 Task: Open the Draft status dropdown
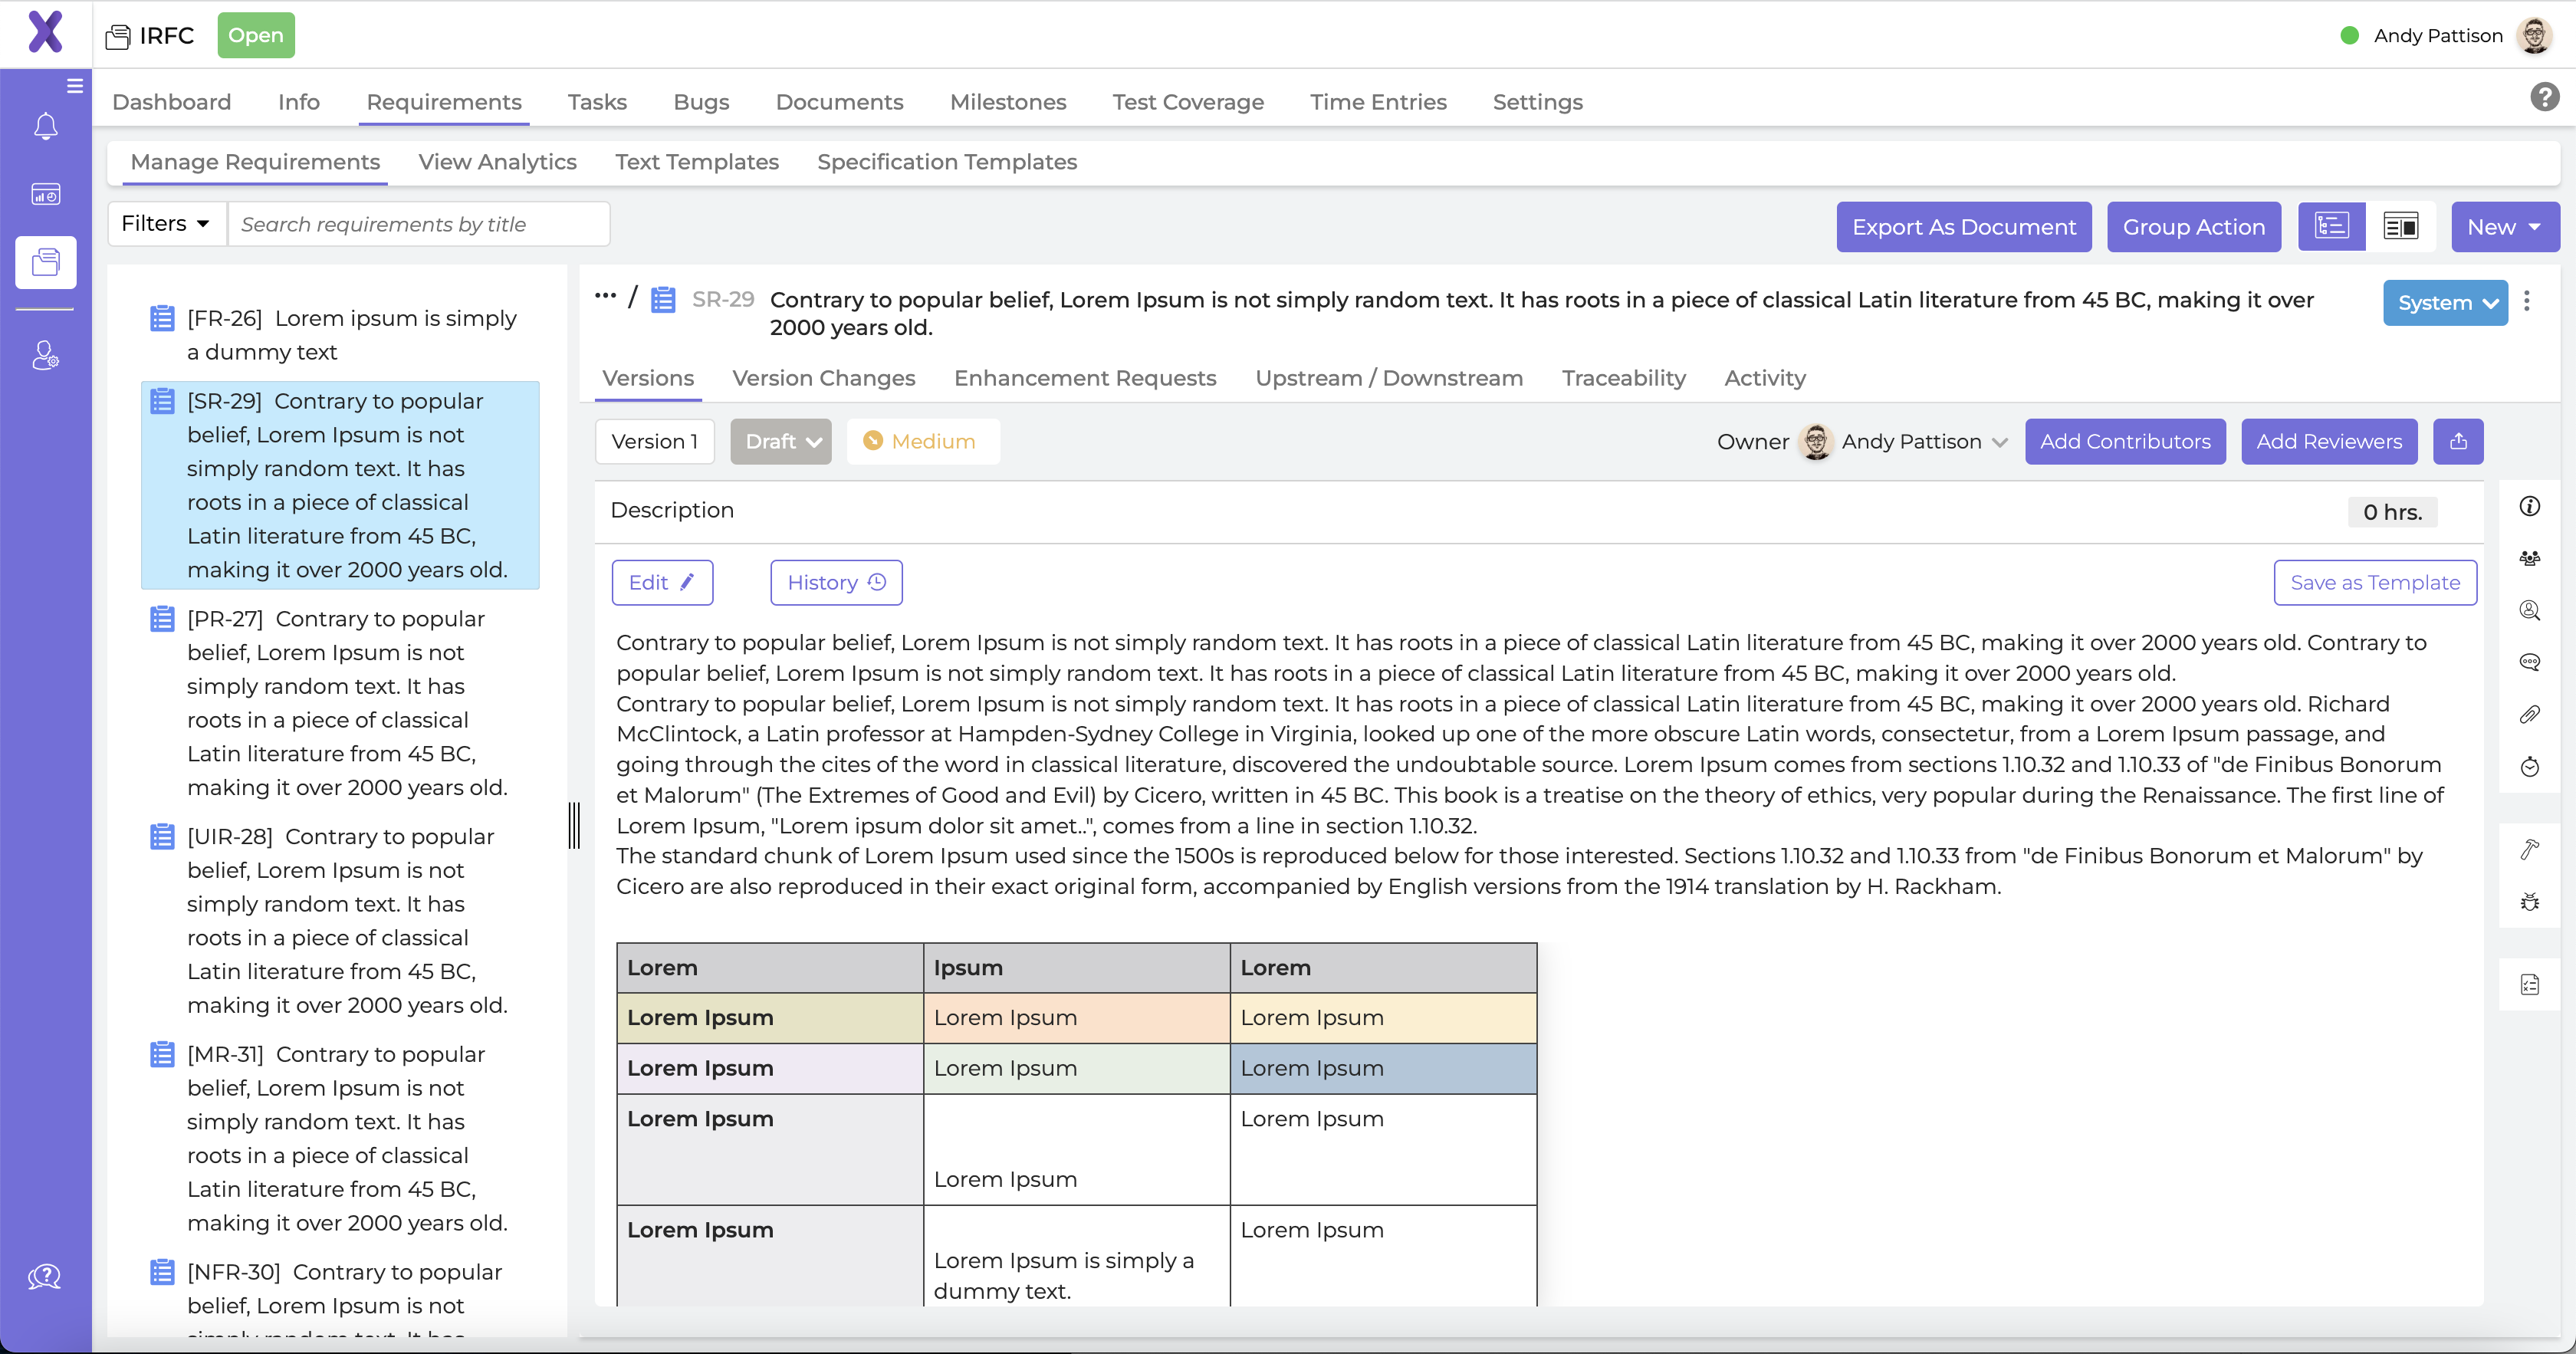[781, 441]
